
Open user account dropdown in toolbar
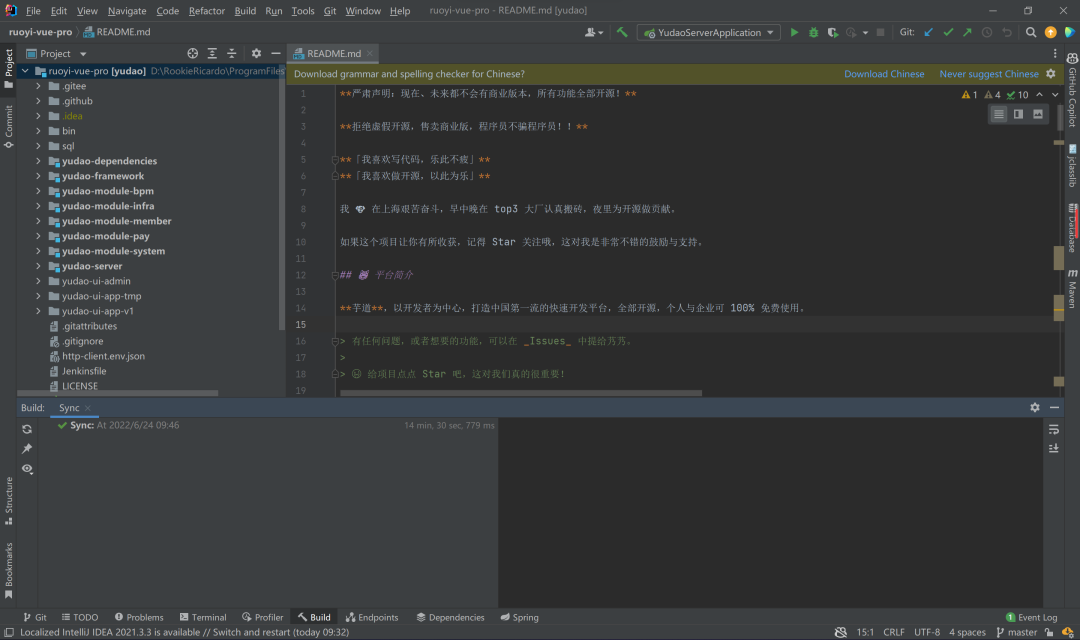(x=594, y=32)
